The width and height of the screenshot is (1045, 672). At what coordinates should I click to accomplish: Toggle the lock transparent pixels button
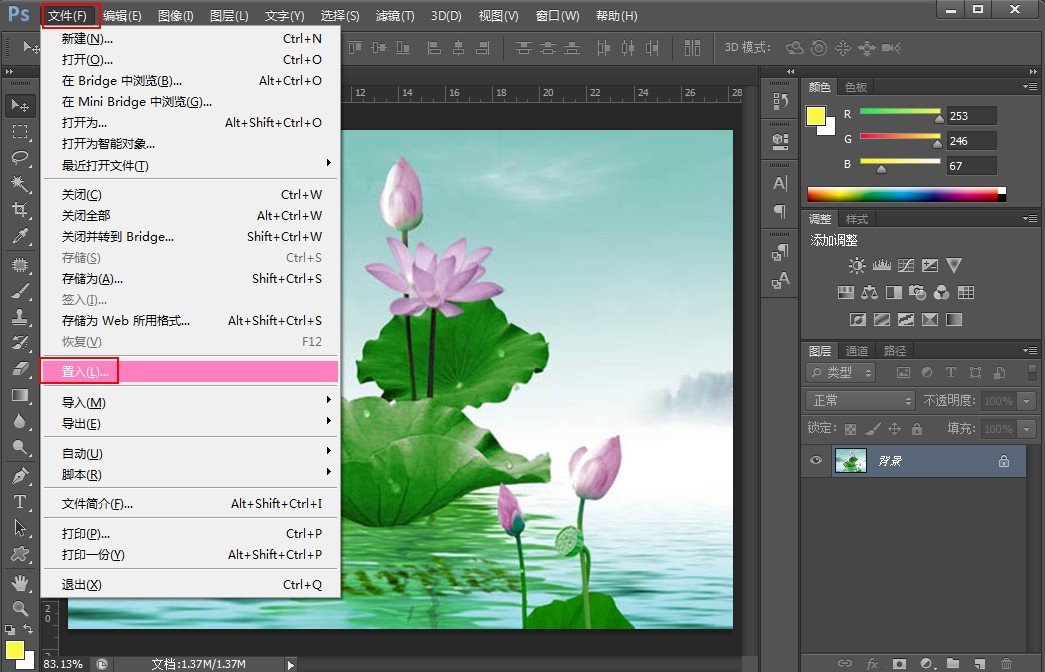[x=850, y=429]
